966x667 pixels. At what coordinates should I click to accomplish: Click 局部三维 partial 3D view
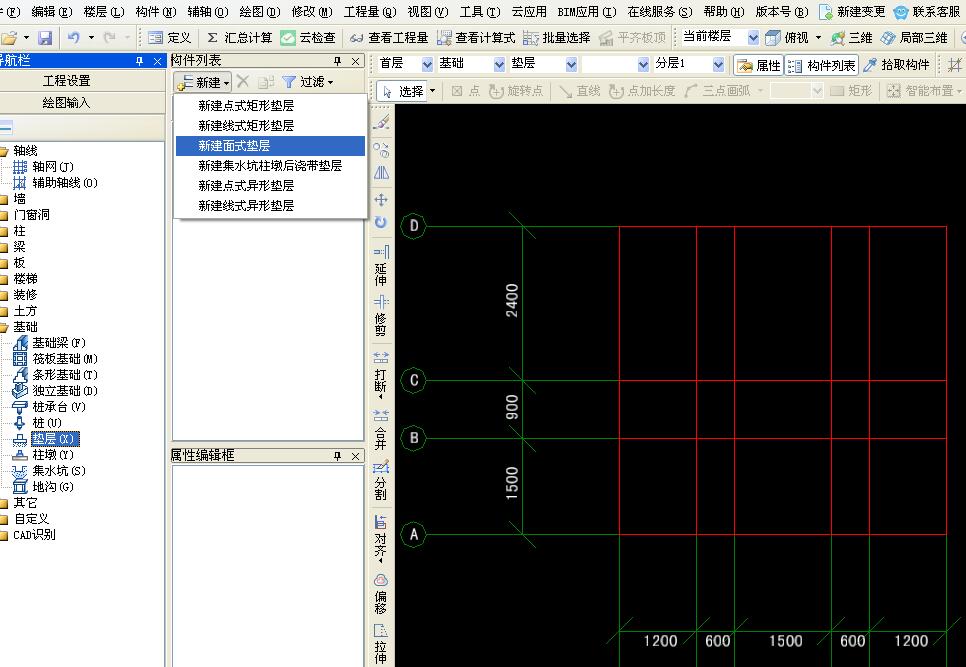914,38
